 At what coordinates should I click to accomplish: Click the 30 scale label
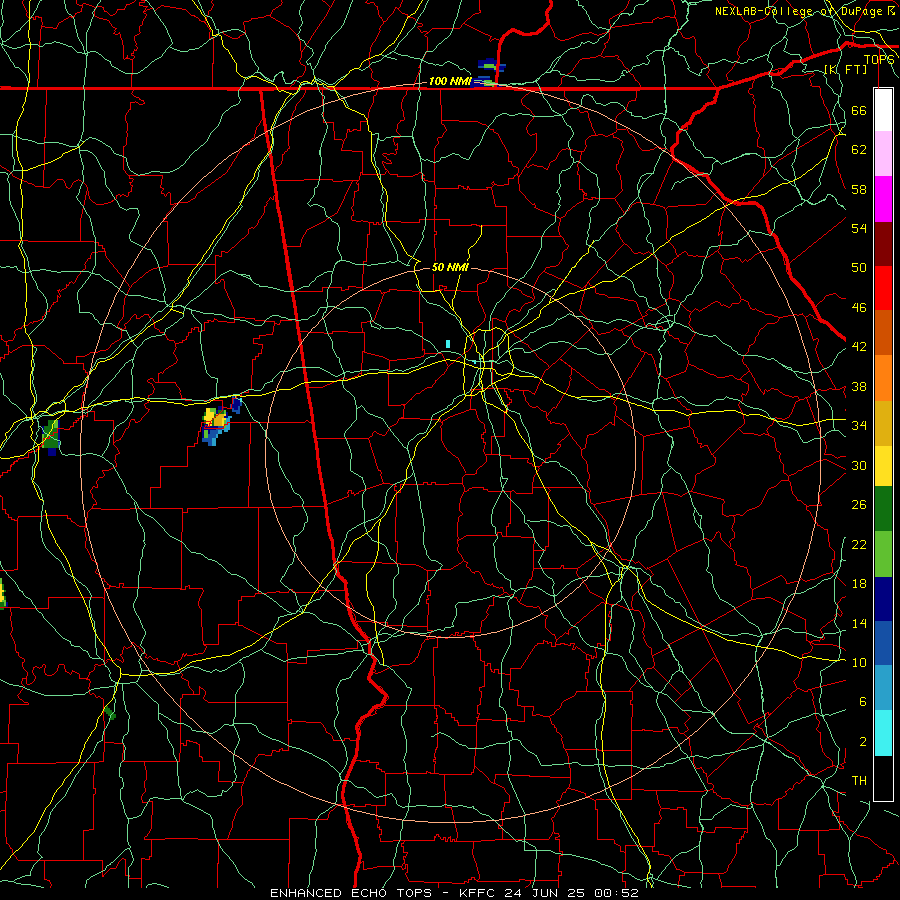pyautogui.click(x=859, y=465)
